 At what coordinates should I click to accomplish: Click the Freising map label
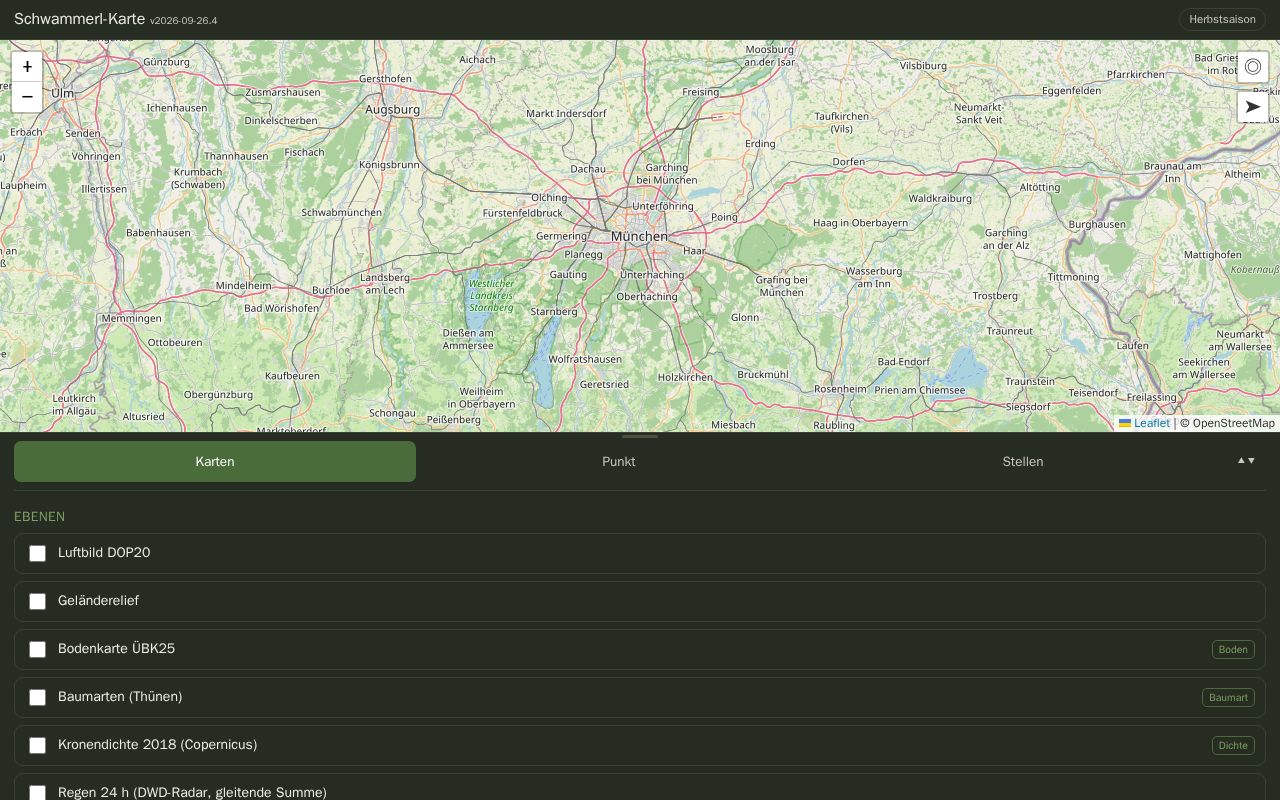(x=701, y=91)
